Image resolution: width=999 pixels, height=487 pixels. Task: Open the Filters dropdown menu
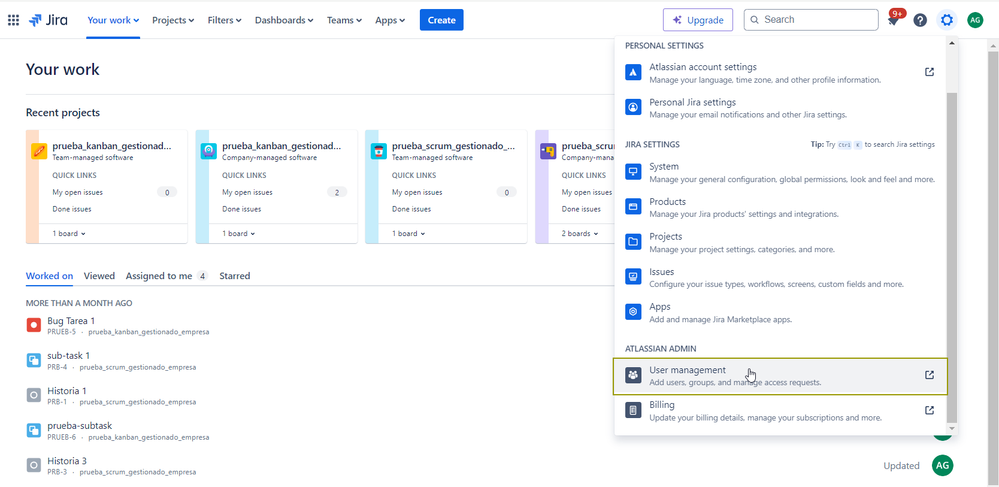click(x=224, y=20)
